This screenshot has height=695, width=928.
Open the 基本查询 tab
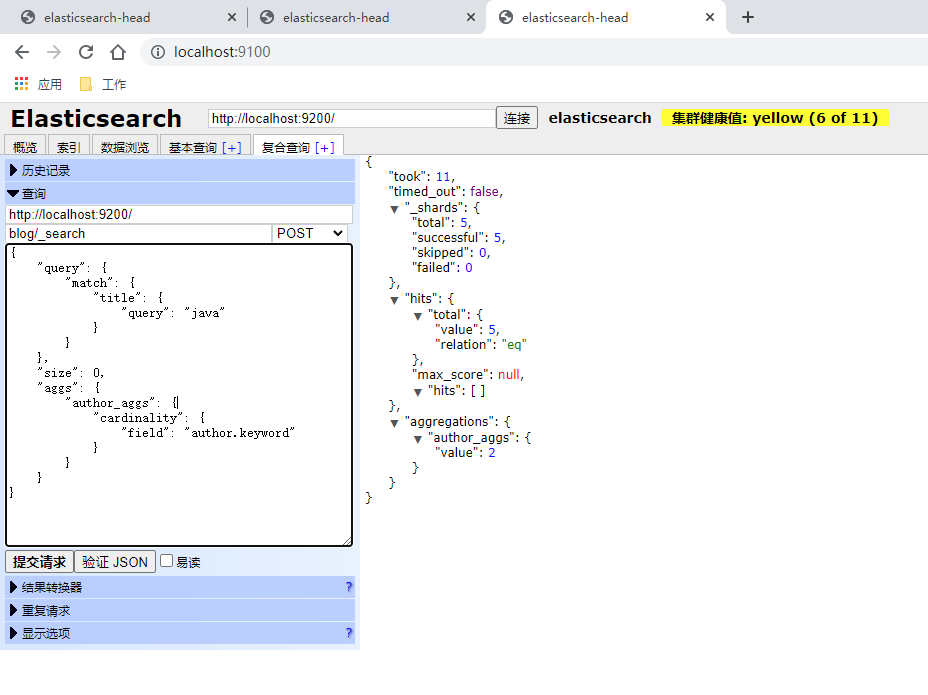pyautogui.click(x=192, y=147)
